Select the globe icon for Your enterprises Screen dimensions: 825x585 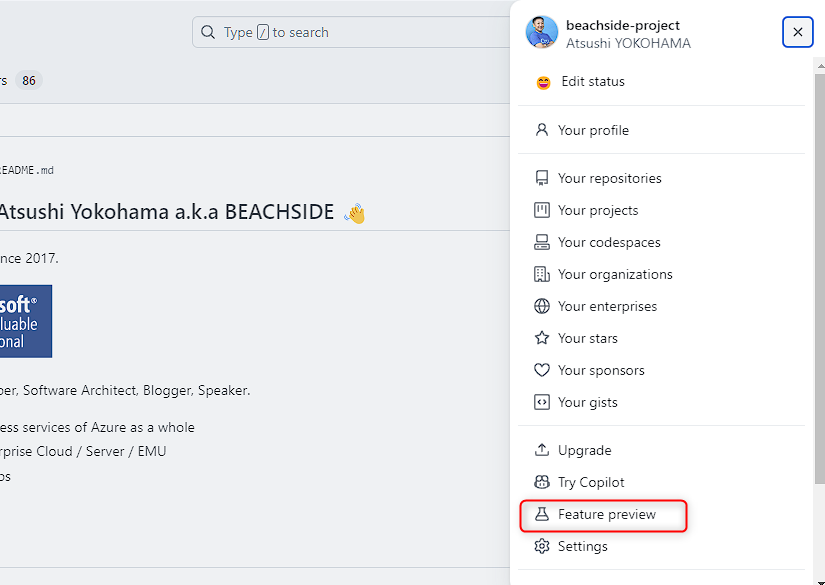coord(541,306)
